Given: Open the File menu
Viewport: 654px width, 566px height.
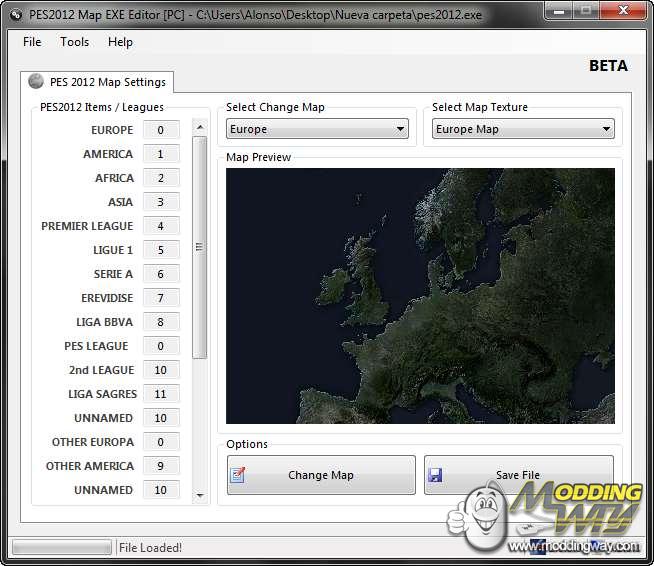Looking at the screenshot, I should pyautogui.click(x=32, y=42).
